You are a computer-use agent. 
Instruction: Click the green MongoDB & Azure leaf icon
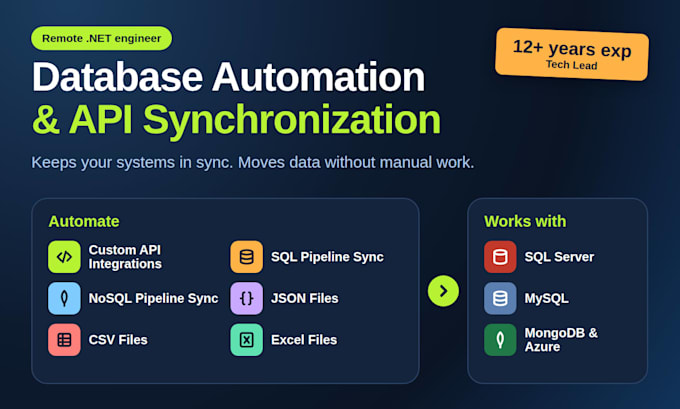coord(500,340)
